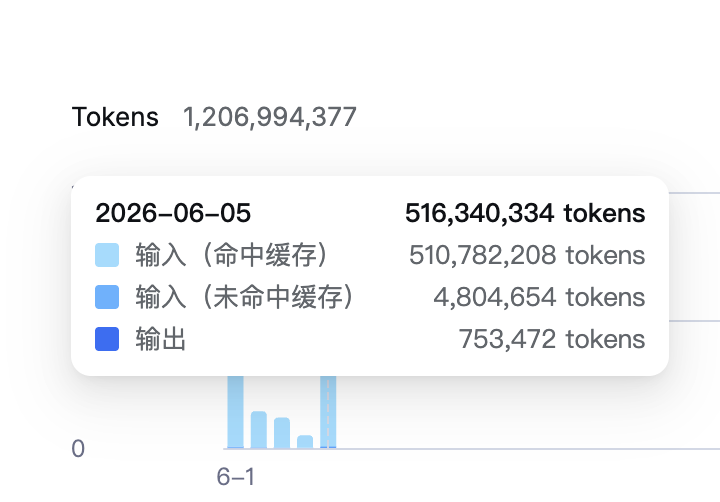Click the 510,782,208 tokens value
The height and width of the screenshot is (502, 720).
(x=527, y=255)
